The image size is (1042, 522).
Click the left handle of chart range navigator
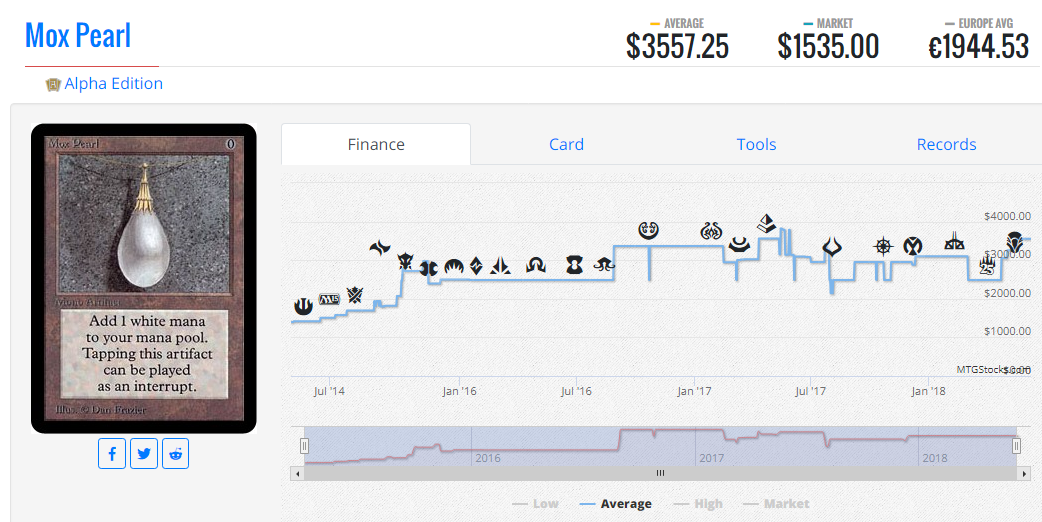coord(304,446)
